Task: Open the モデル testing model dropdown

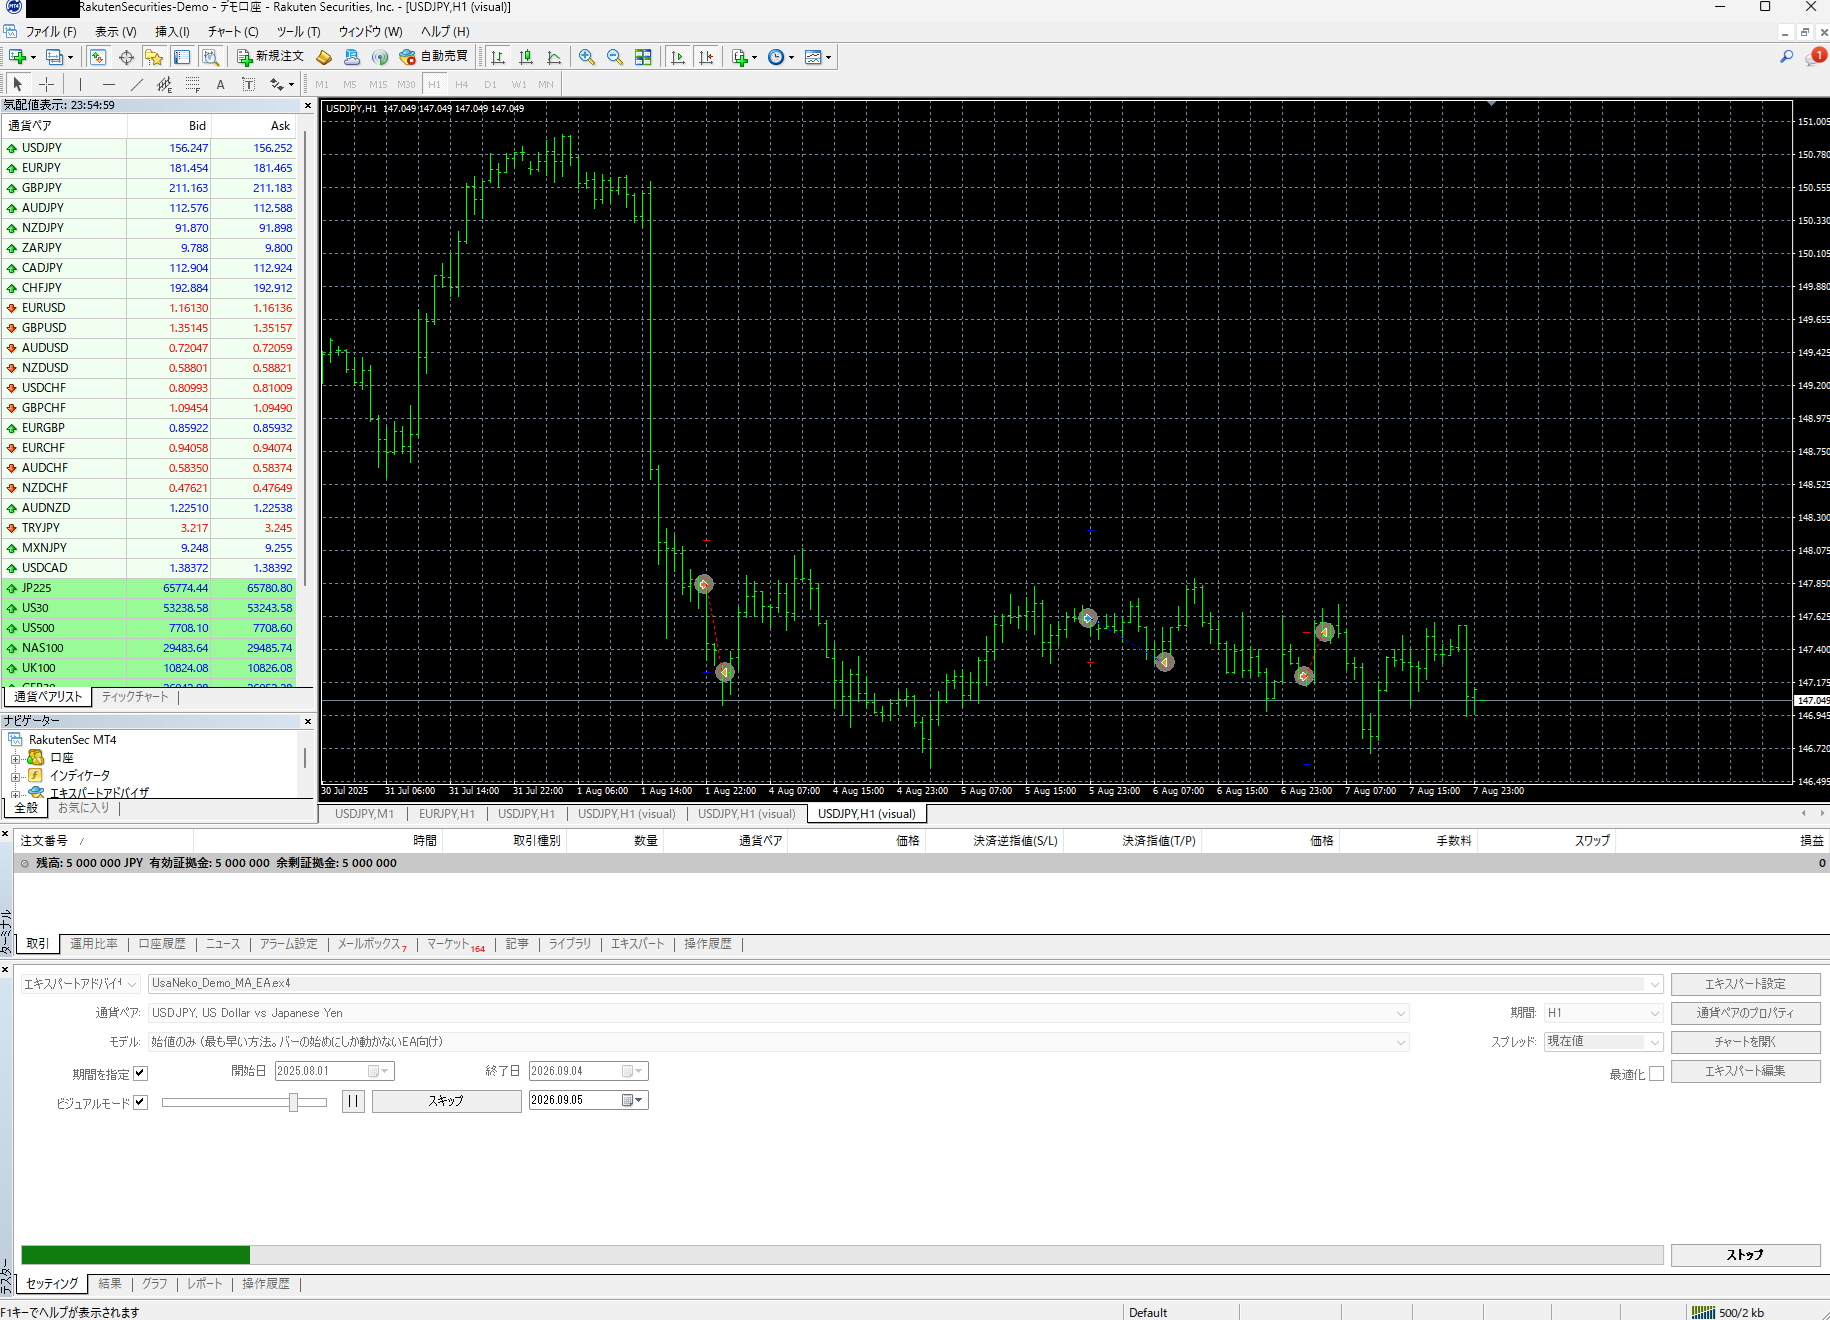Action: 778,1041
